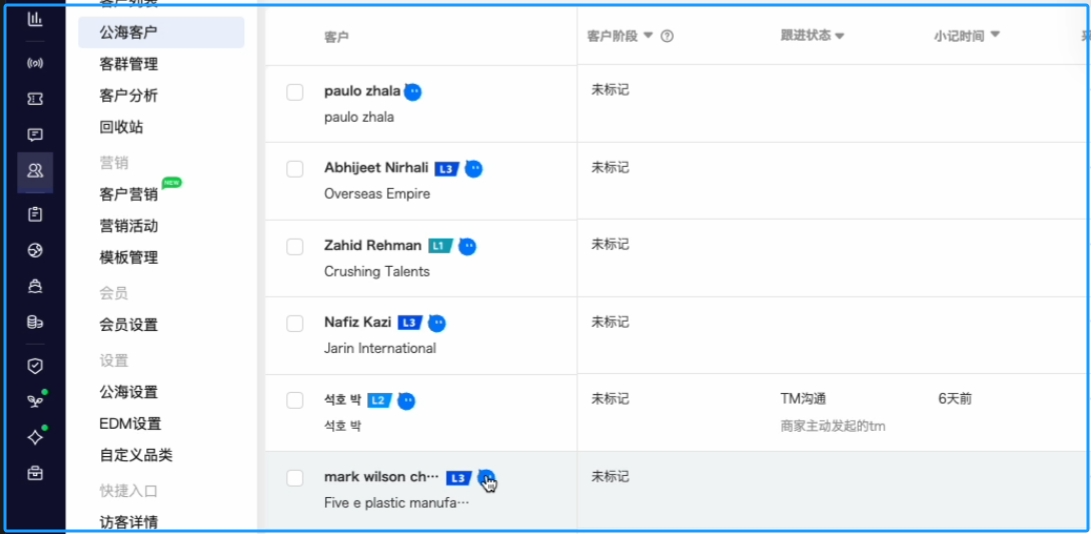Click the database coins sidebar icon

[x=35, y=322]
